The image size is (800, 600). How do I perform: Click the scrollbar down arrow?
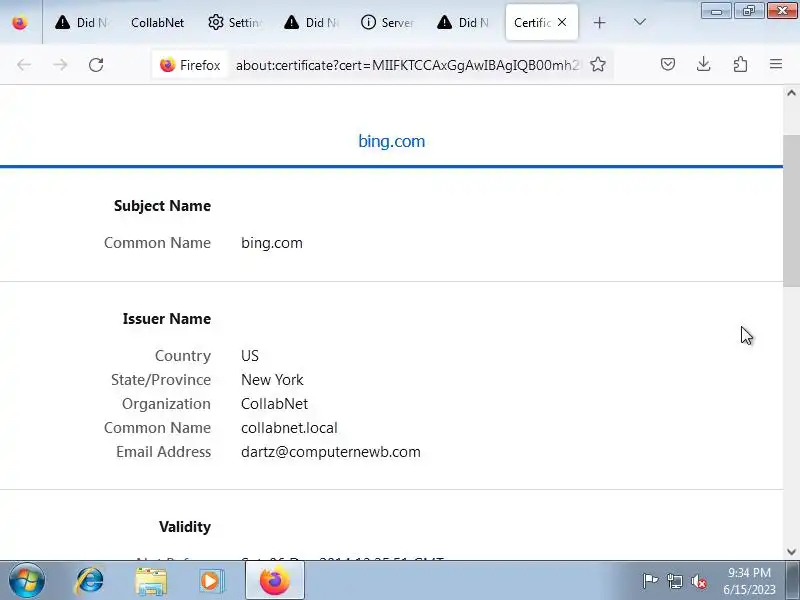tap(791, 552)
